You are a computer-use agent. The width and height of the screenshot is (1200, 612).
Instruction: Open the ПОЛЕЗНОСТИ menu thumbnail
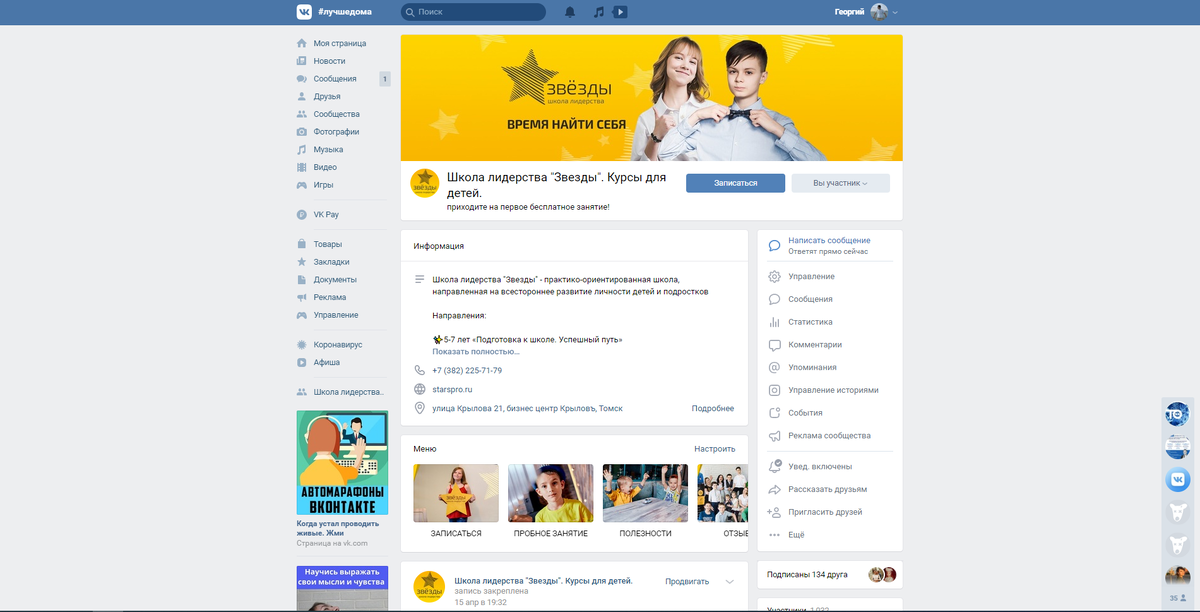645,493
